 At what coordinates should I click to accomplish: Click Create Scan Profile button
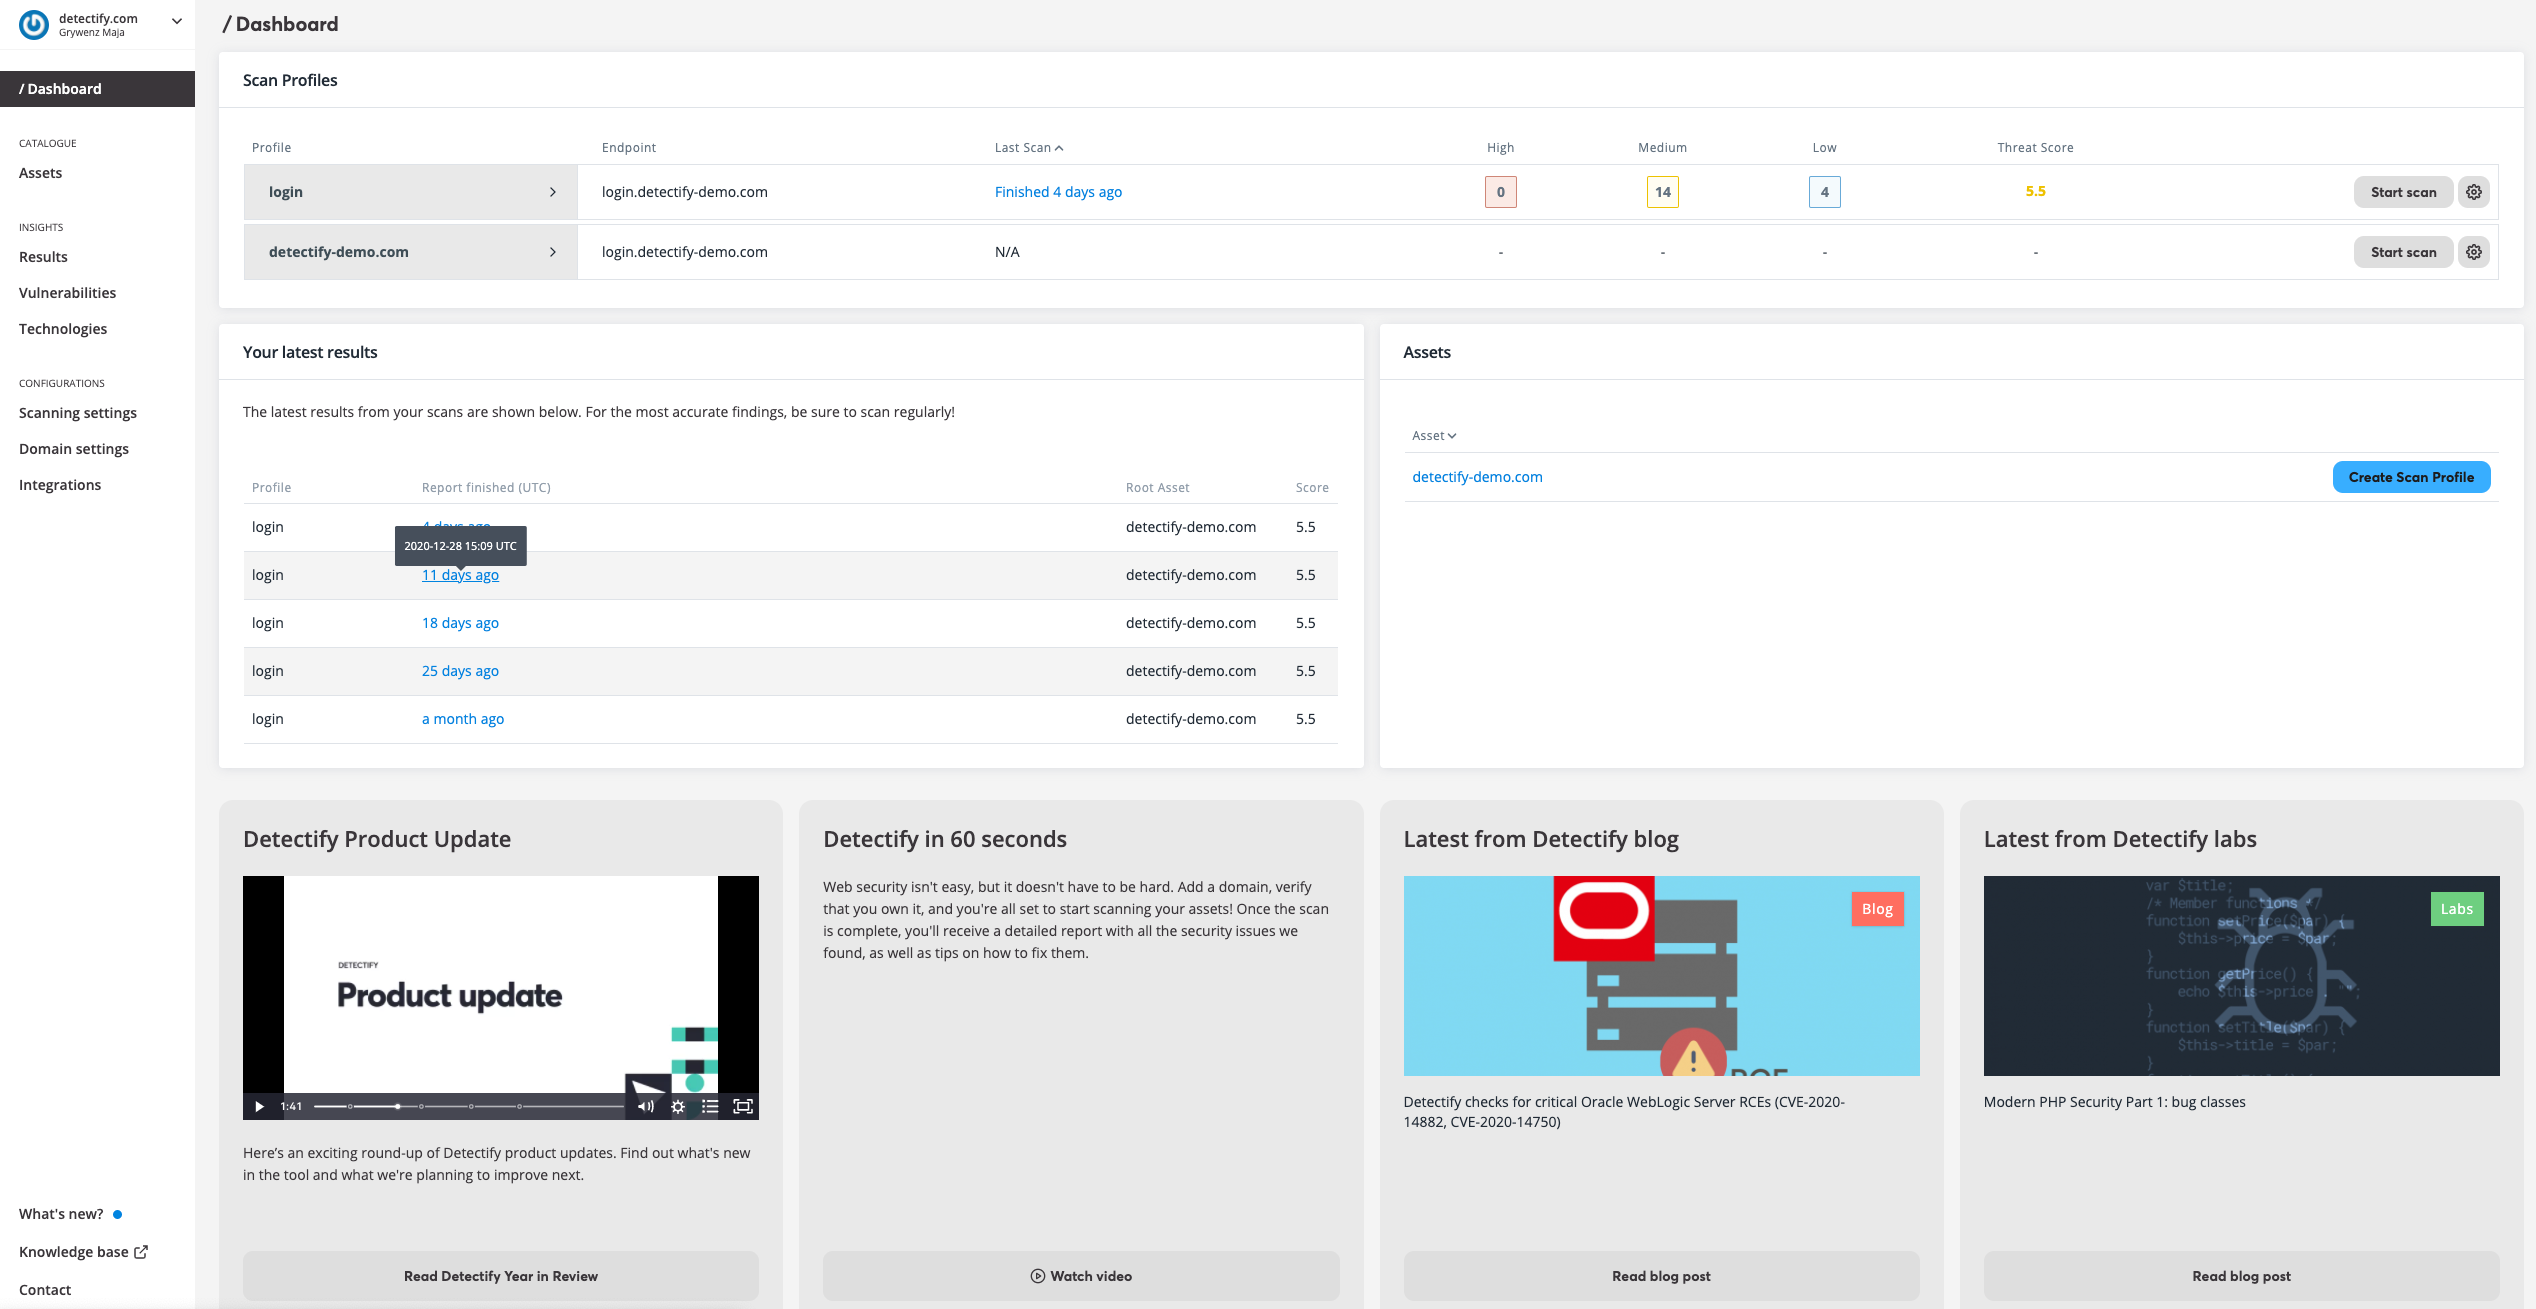pyautogui.click(x=2411, y=477)
